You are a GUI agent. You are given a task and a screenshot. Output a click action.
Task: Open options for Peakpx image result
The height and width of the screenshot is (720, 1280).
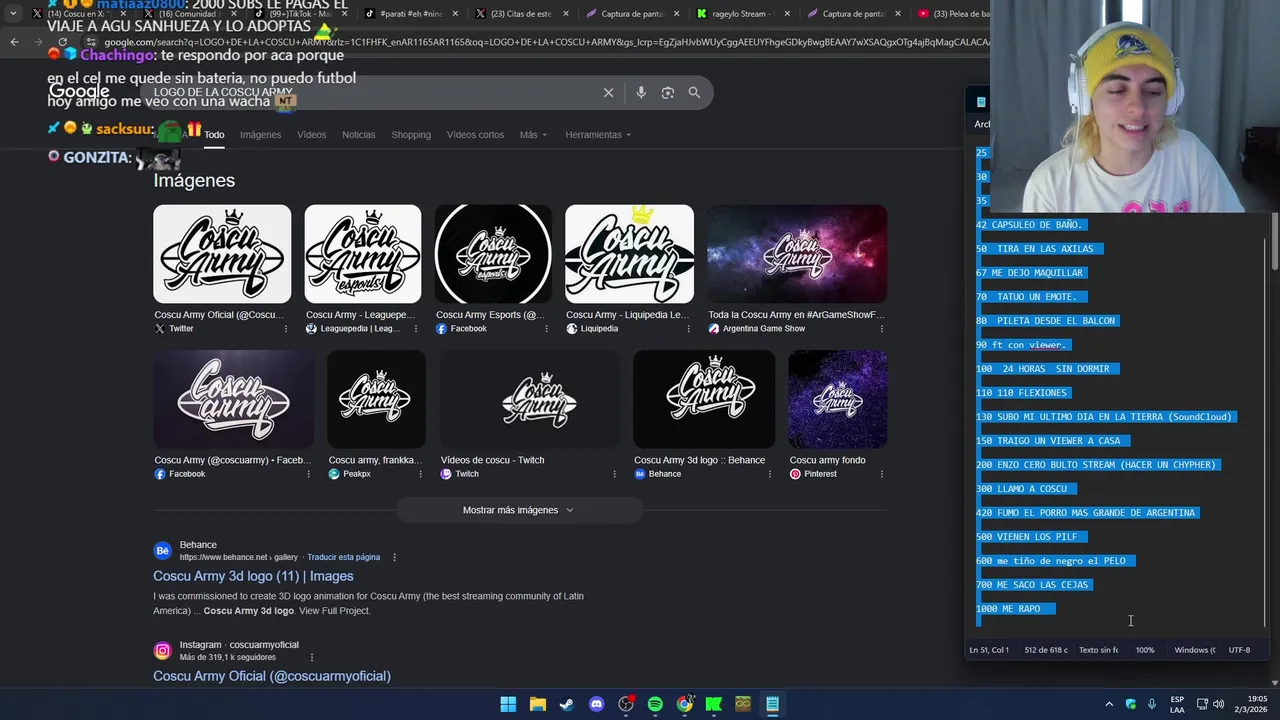point(420,474)
